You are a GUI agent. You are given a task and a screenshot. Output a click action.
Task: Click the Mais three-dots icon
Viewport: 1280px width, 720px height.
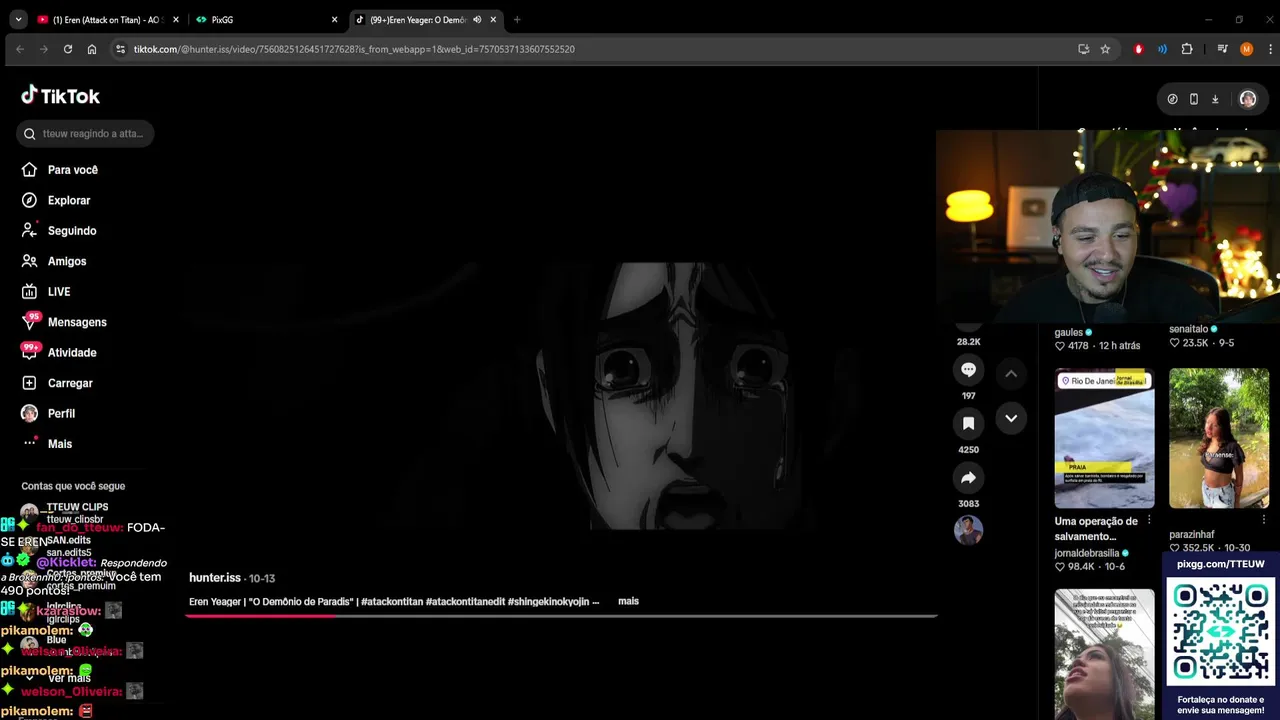[29, 443]
